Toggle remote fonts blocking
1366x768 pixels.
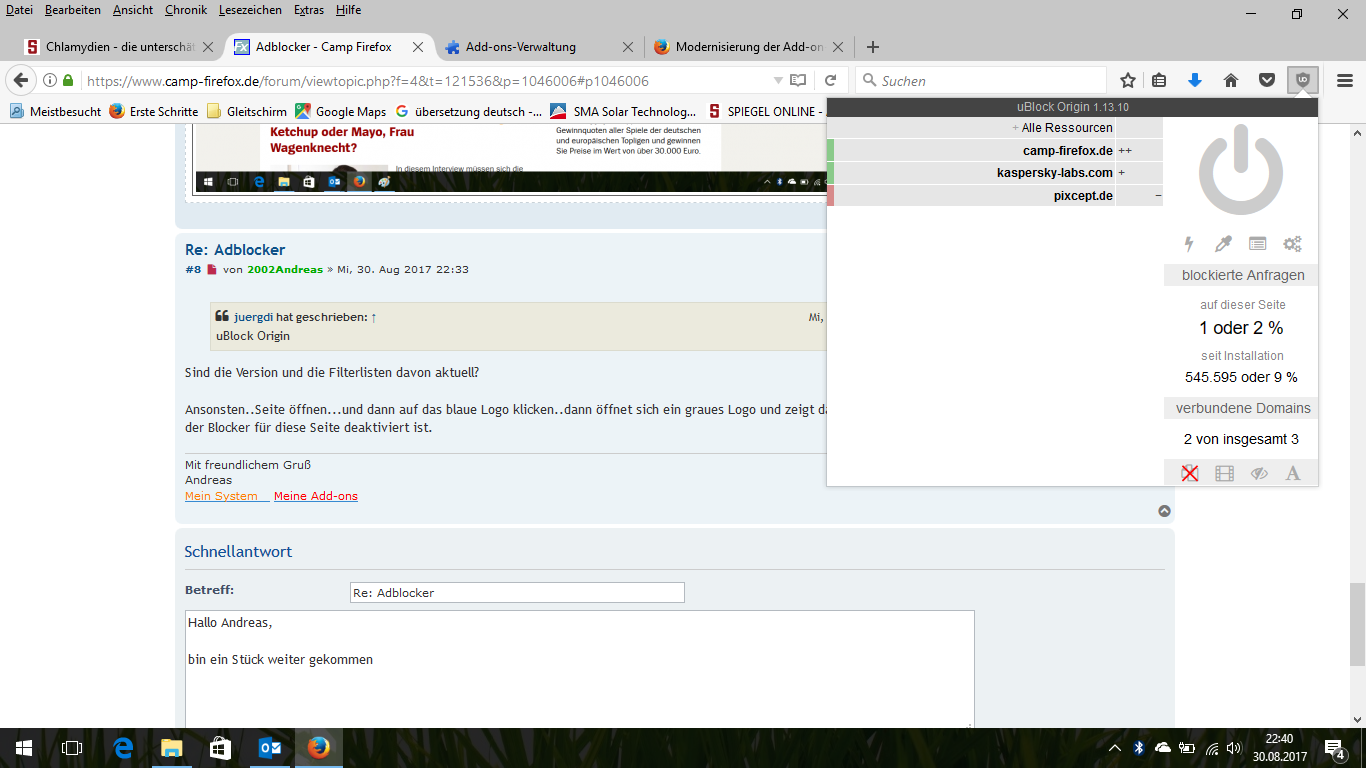click(x=1293, y=473)
